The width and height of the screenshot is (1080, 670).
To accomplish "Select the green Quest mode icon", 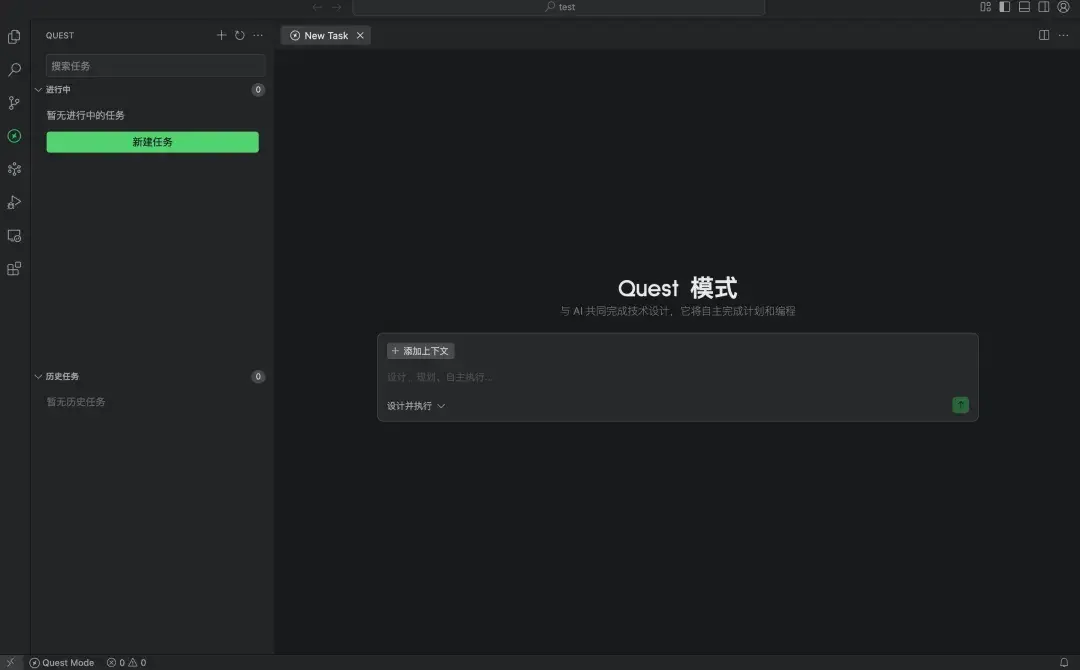I will click(x=13, y=135).
